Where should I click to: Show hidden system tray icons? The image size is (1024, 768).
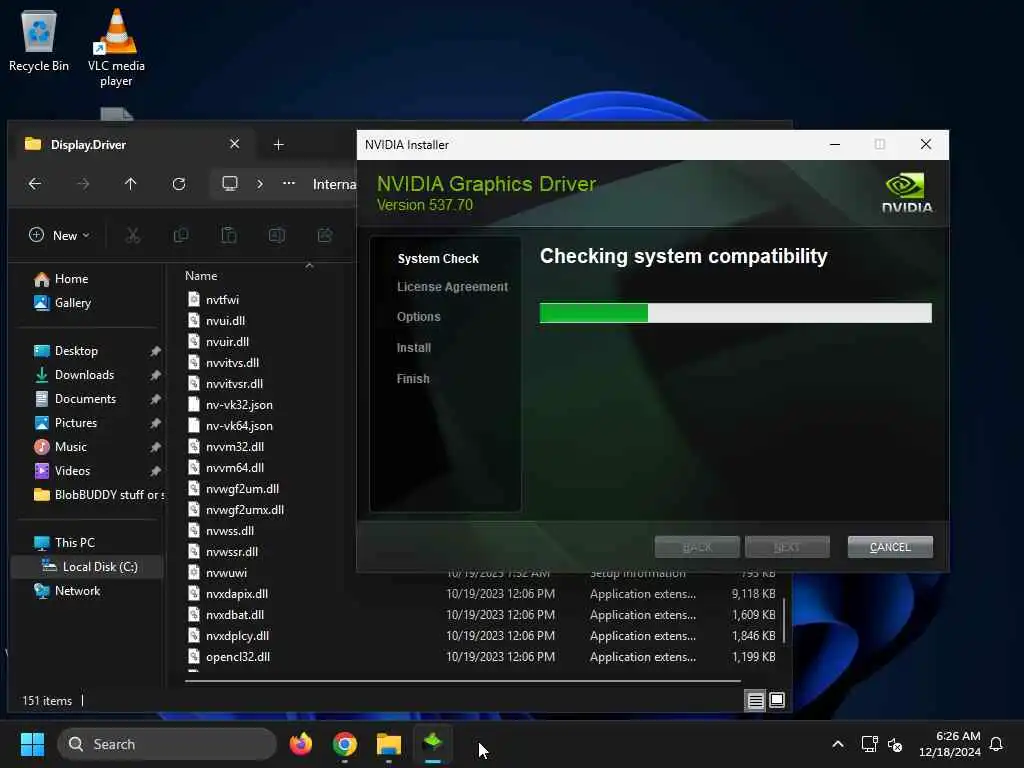pyautogui.click(x=838, y=744)
